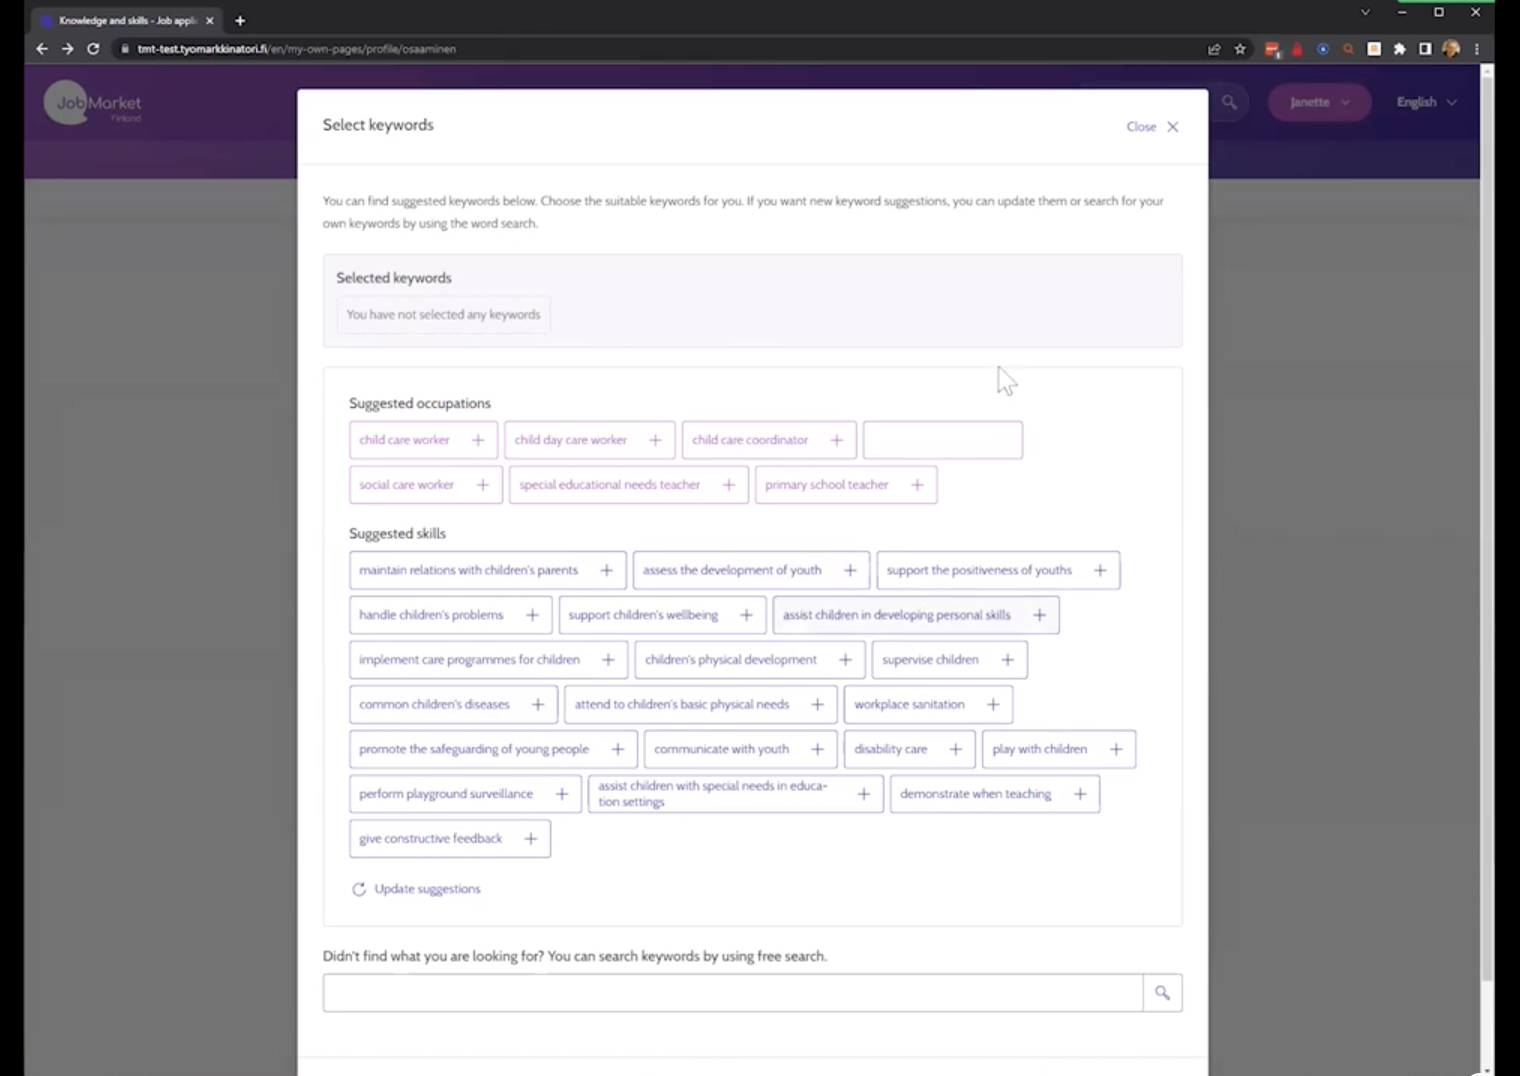Add demonstrate when teaching plus icon
Image resolution: width=1520 pixels, height=1076 pixels.
[1080, 794]
